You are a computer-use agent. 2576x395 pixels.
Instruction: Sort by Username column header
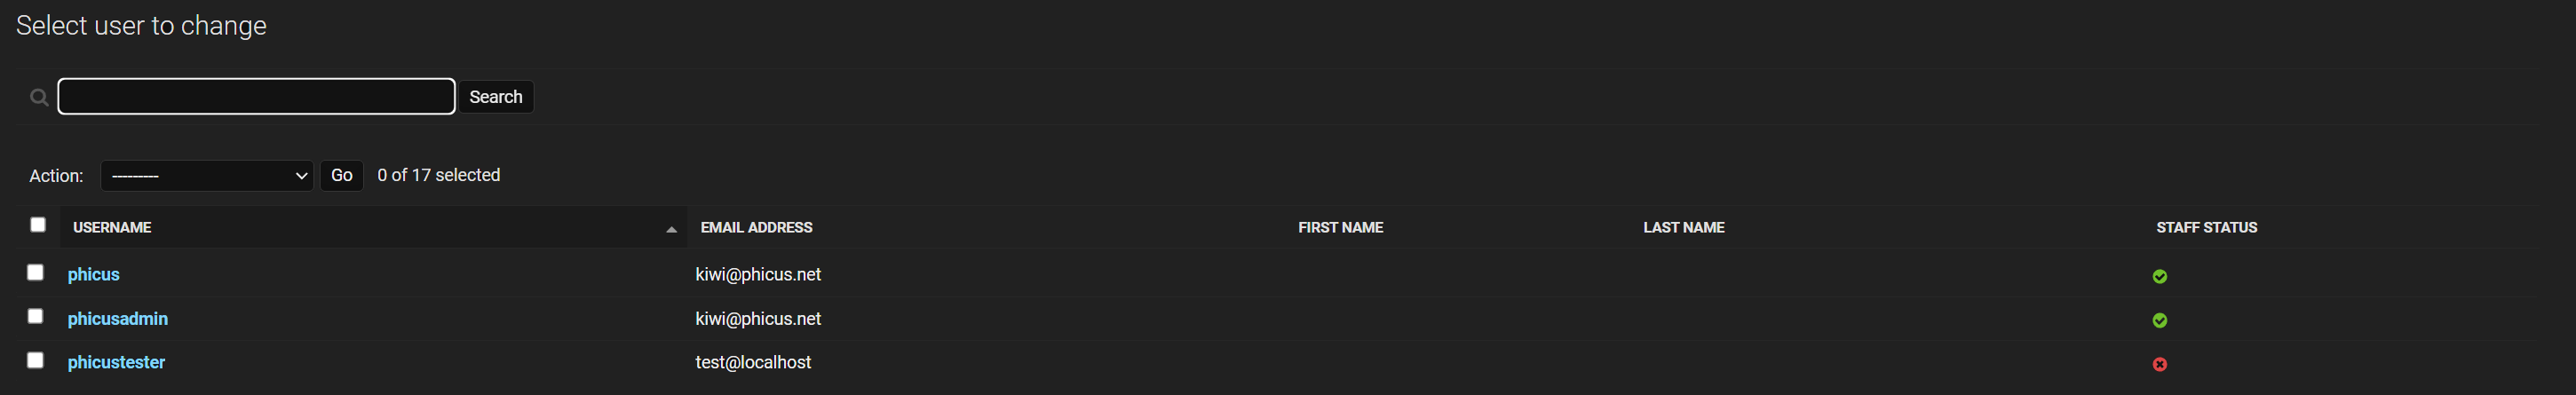pyautogui.click(x=112, y=228)
